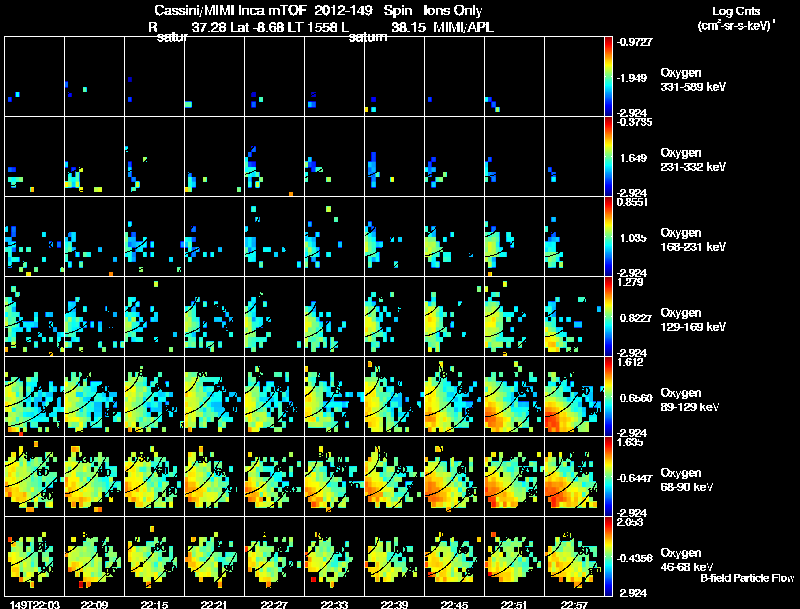Viewport: 800px width, 609px height.
Task: Click the '22:45' time label
Action: 454,604
